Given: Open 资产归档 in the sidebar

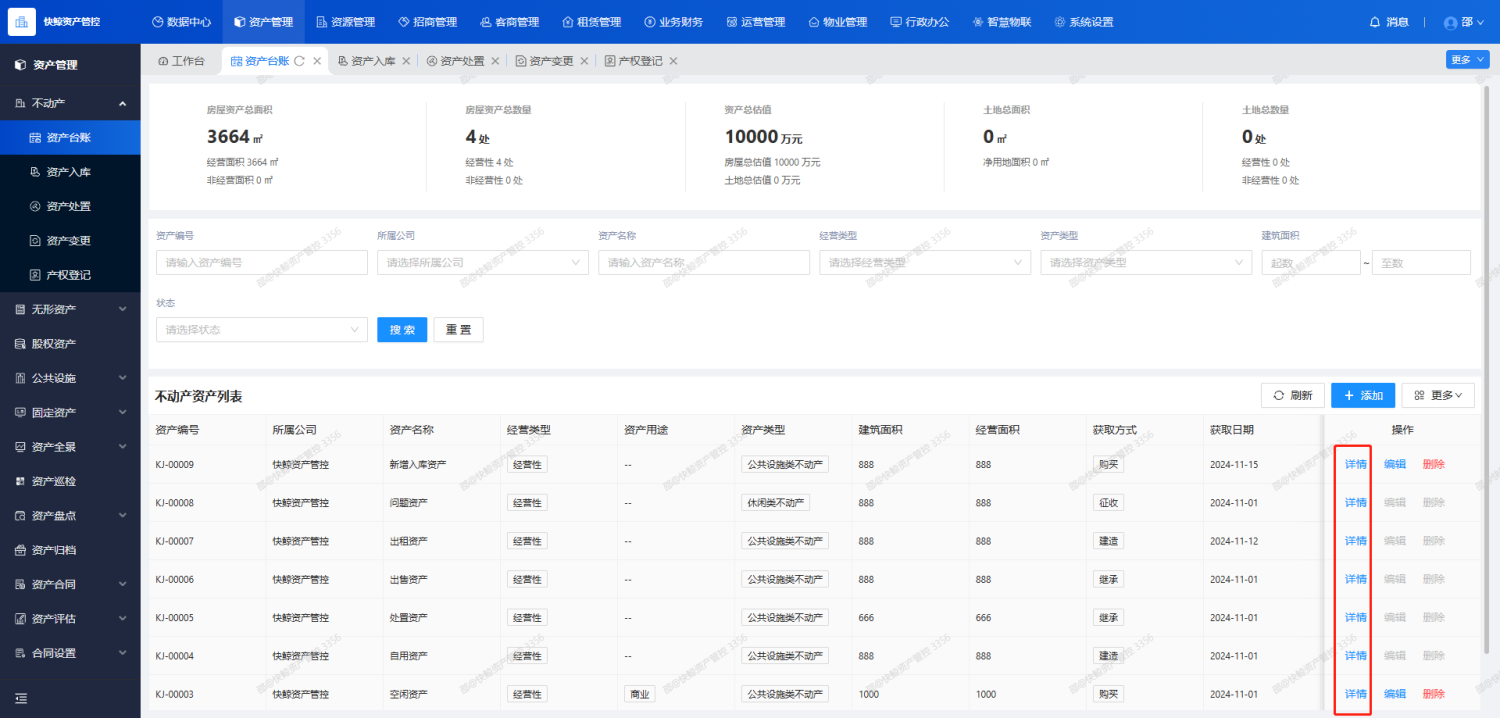Looking at the screenshot, I should click(x=70, y=550).
